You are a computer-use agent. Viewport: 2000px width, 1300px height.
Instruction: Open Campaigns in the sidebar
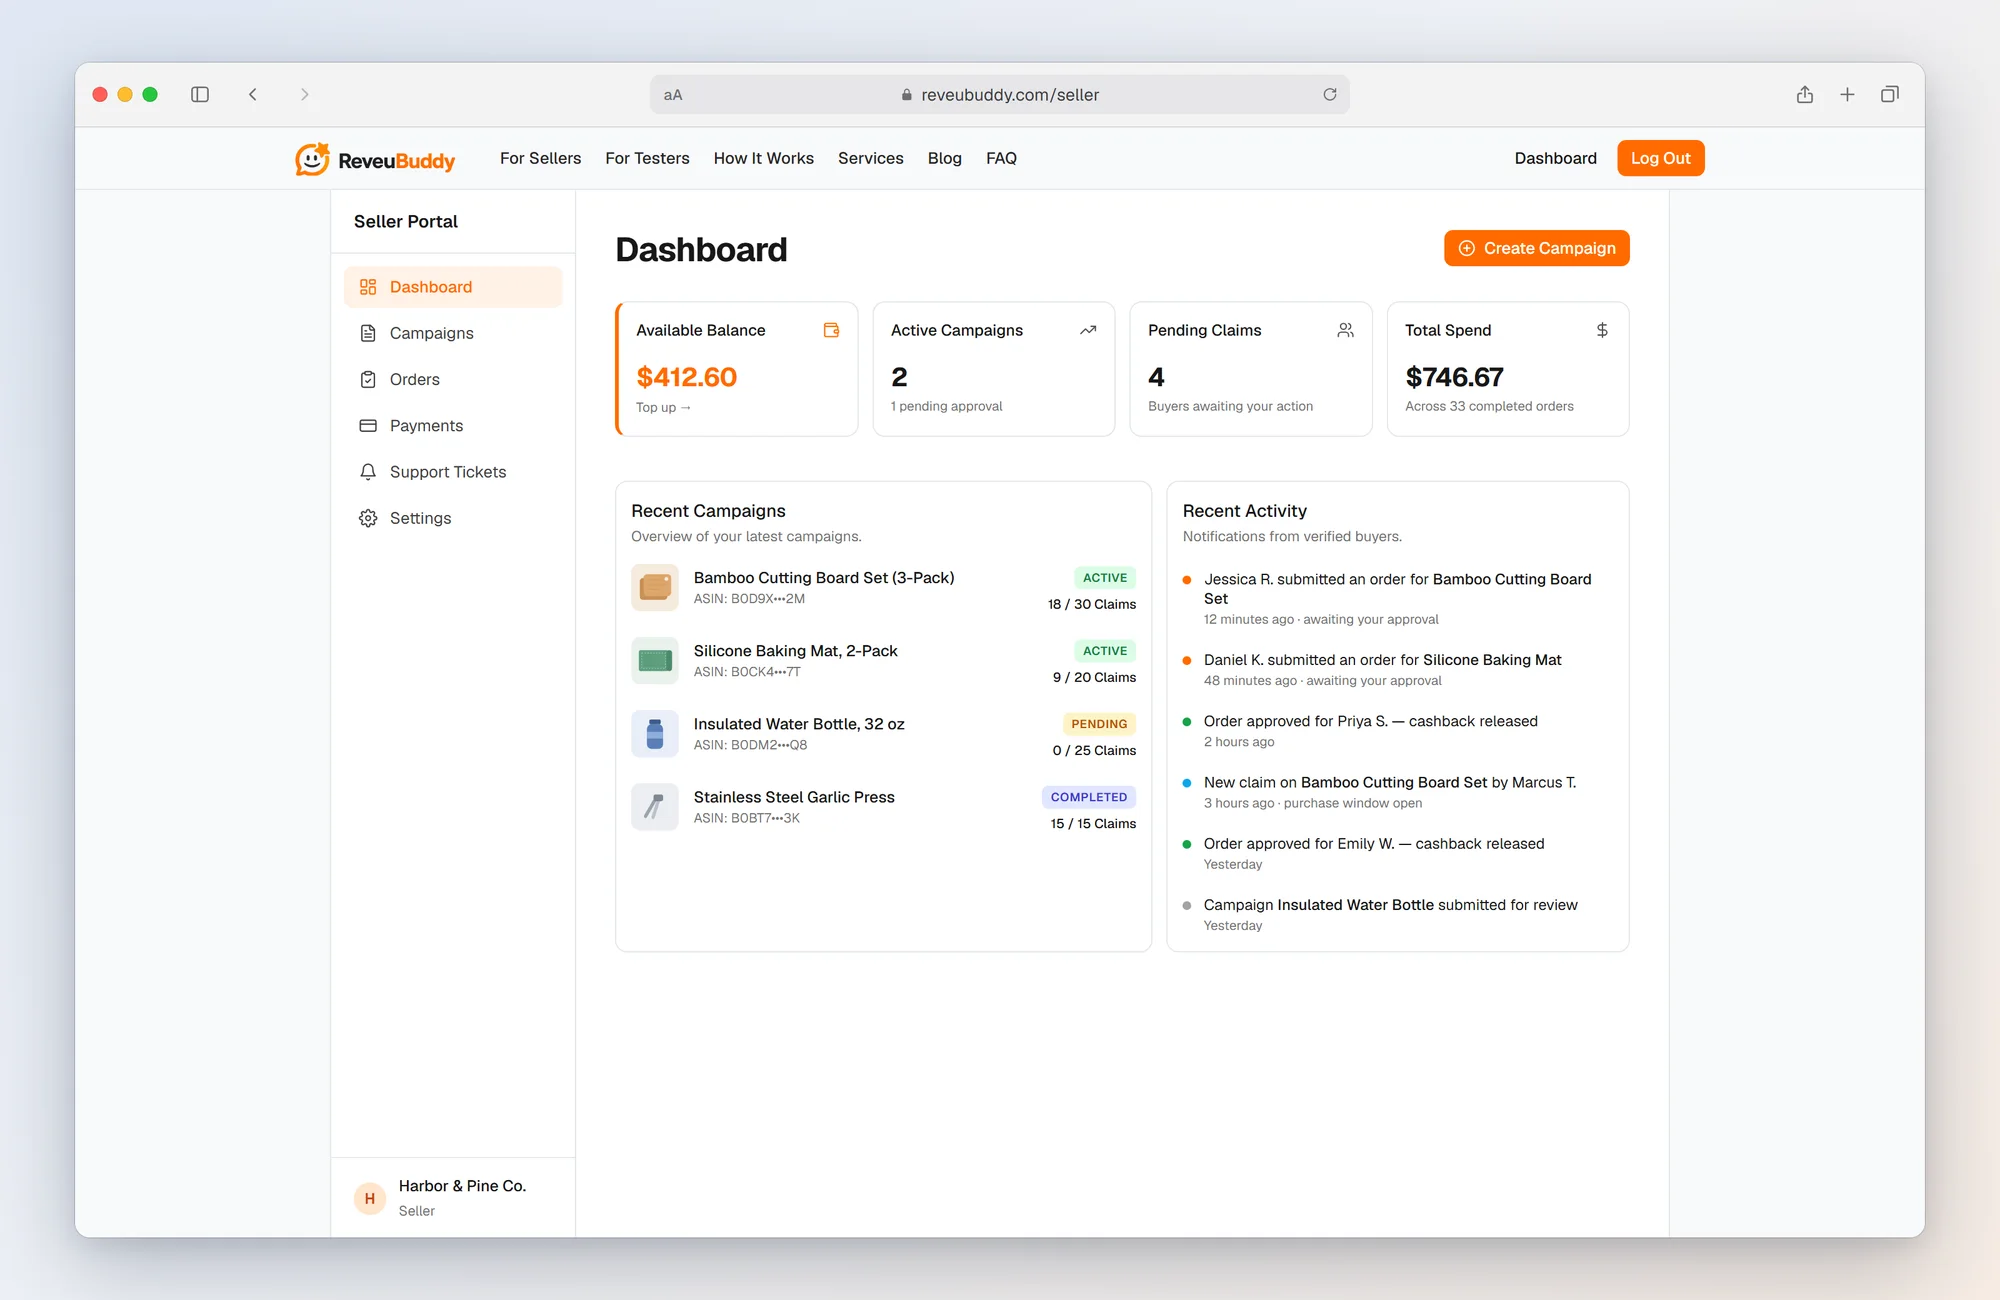[x=453, y=333]
